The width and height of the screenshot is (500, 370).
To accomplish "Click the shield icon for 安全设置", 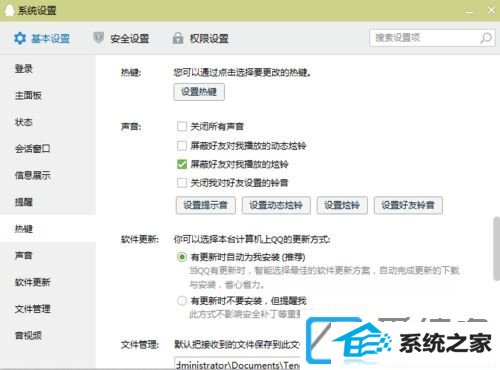I will coord(98,38).
